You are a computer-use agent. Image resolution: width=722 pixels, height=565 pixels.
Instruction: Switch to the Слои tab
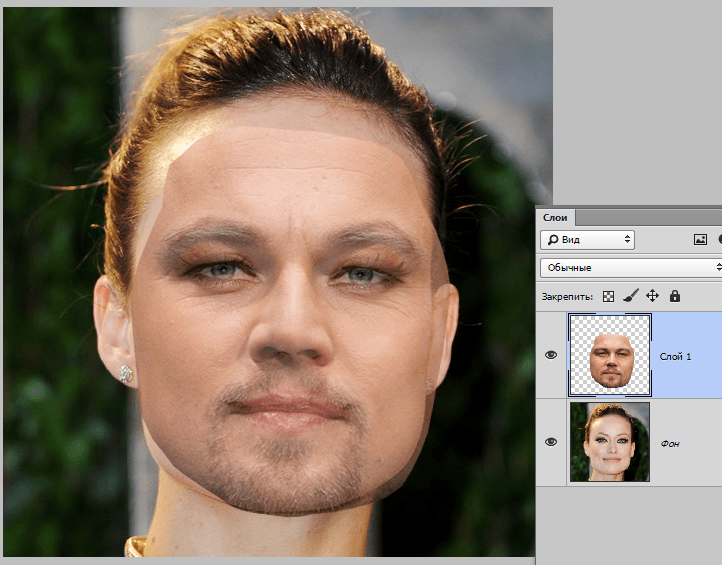555,217
